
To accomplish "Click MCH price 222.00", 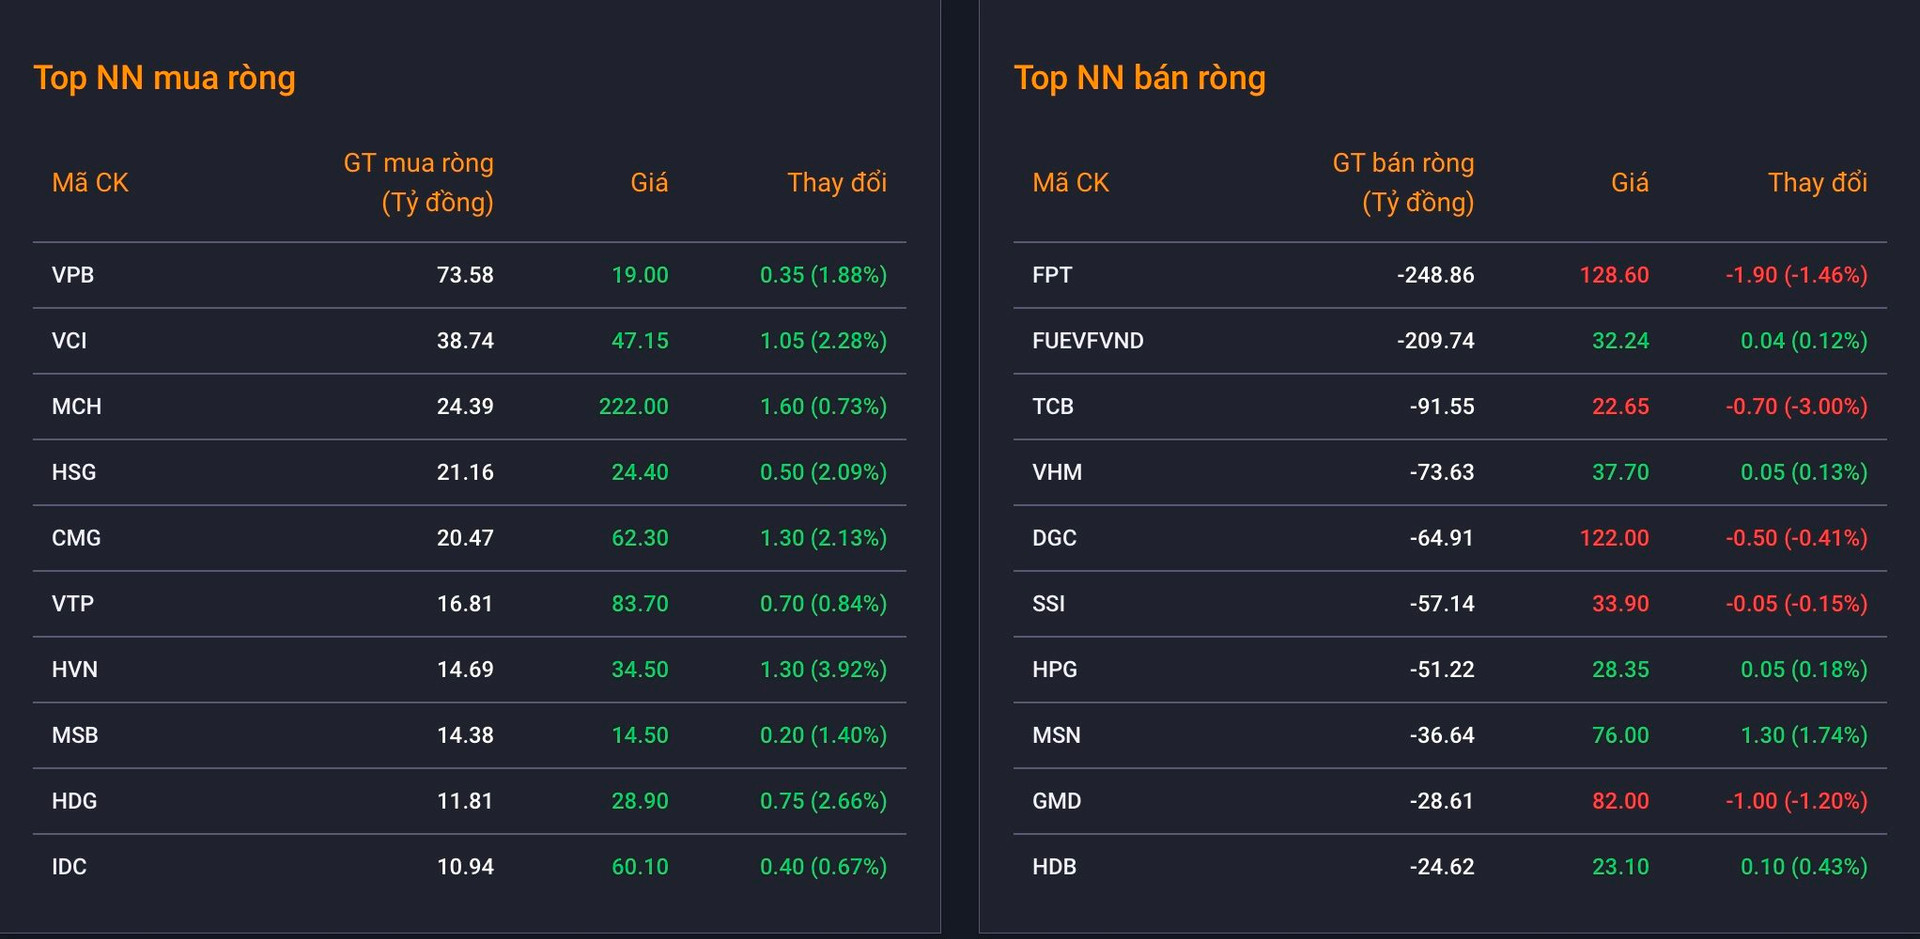I will [634, 407].
